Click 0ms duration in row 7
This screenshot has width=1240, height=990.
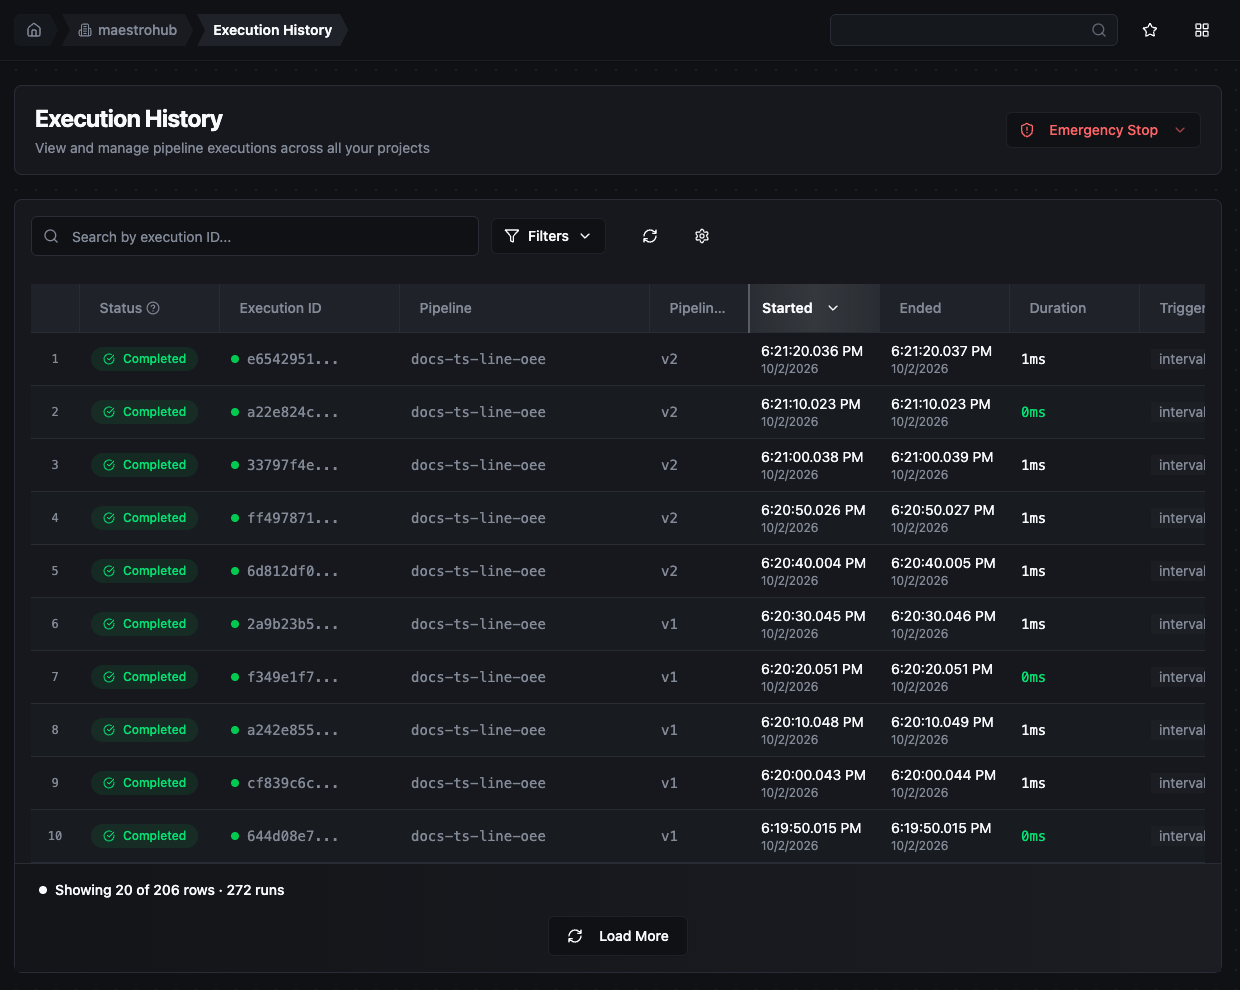coord(1033,677)
